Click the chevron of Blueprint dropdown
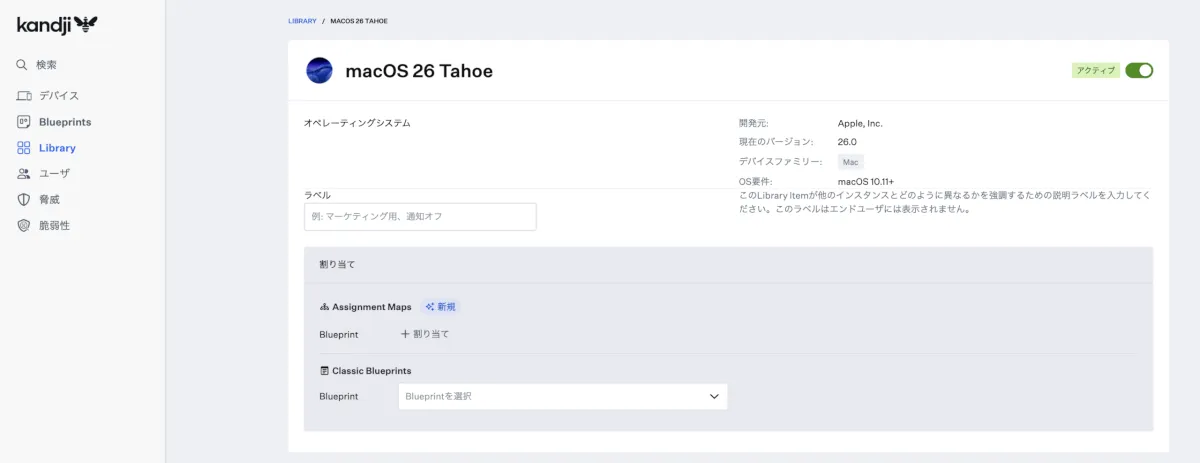Screen dimensions: 1200x463 [714, 396]
